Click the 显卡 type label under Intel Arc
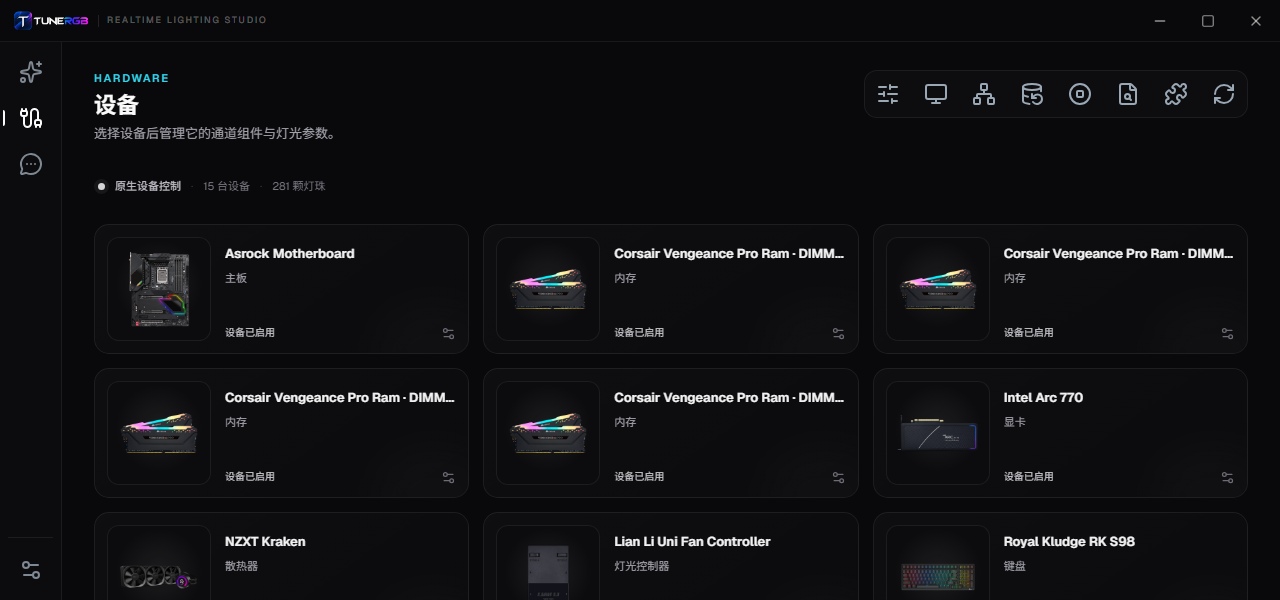This screenshot has height=600, width=1280. coord(1015,422)
